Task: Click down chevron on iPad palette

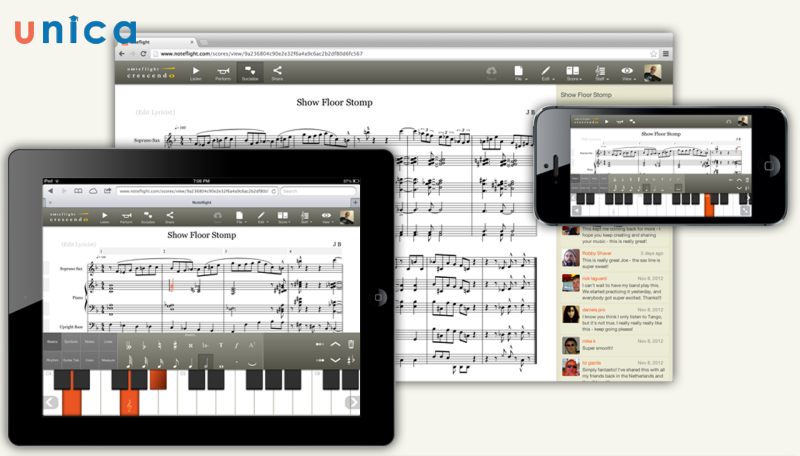Action: 335,360
